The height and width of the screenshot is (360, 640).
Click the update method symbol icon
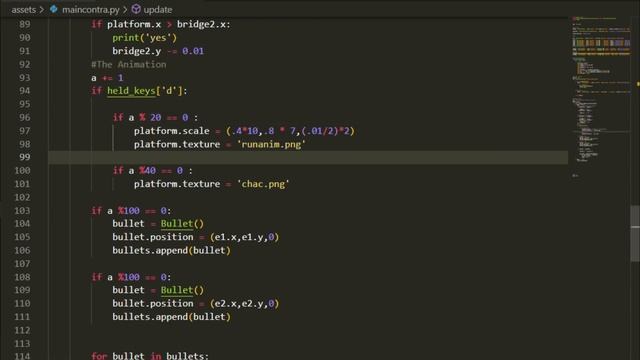(136, 9)
